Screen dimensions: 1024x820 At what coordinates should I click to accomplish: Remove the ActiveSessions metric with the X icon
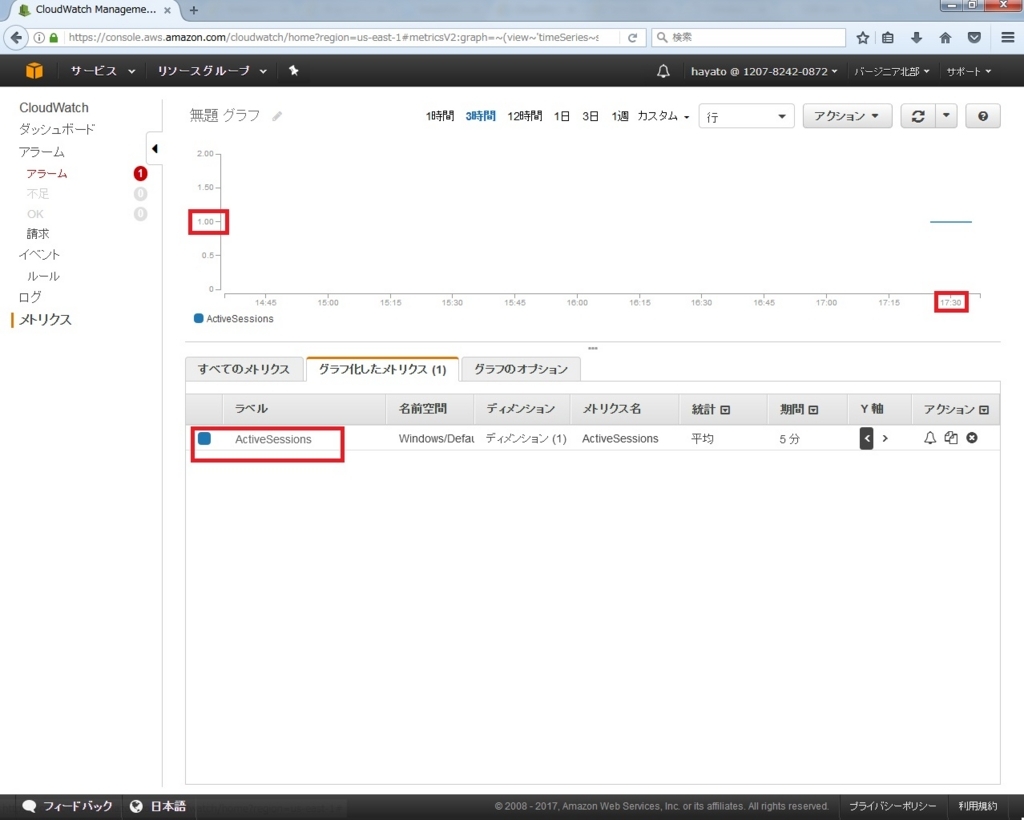tap(972, 438)
